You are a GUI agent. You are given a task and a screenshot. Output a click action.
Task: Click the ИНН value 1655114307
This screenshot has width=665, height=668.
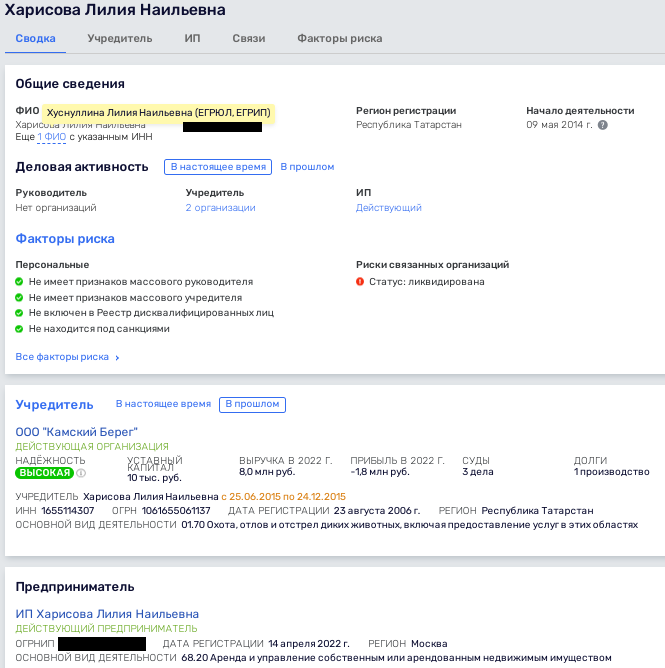click(x=68, y=510)
